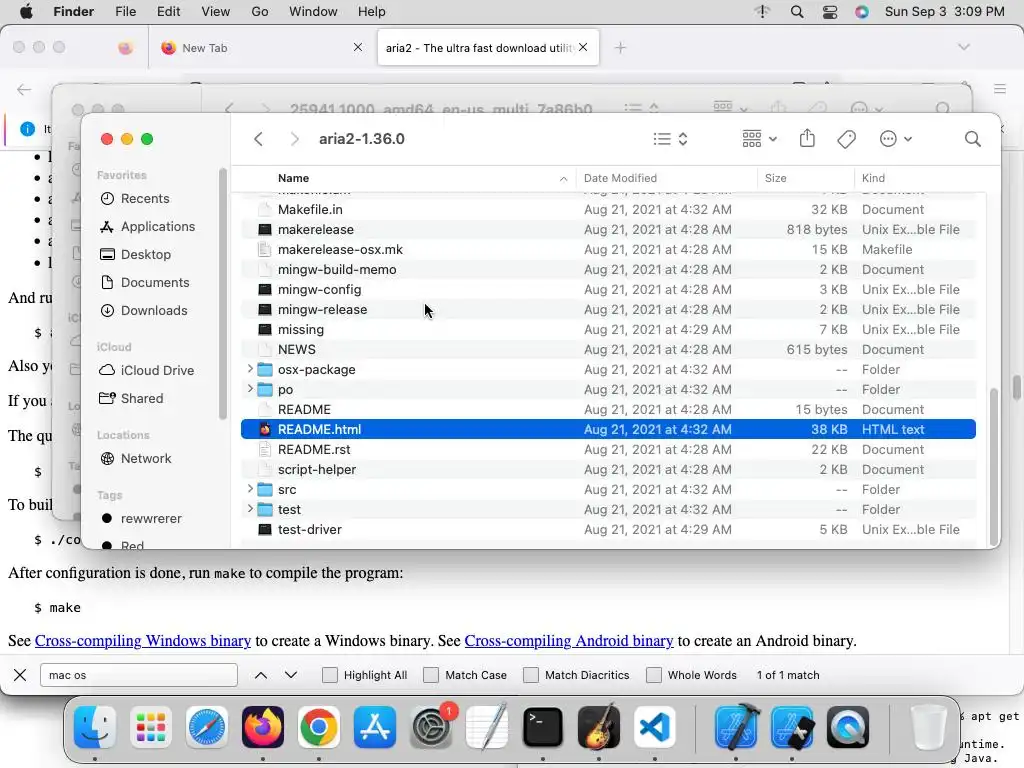Open a new browser tab with plus
1024x768 pixels.
pyautogui.click(x=620, y=48)
